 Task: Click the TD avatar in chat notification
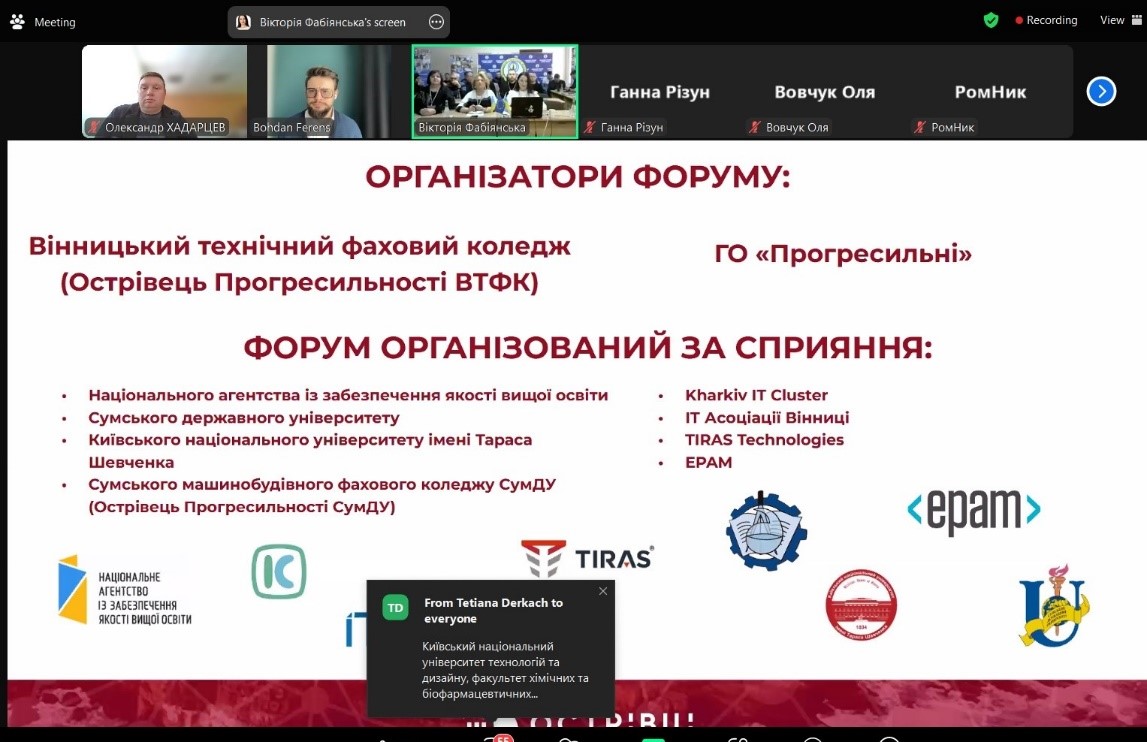click(x=396, y=607)
